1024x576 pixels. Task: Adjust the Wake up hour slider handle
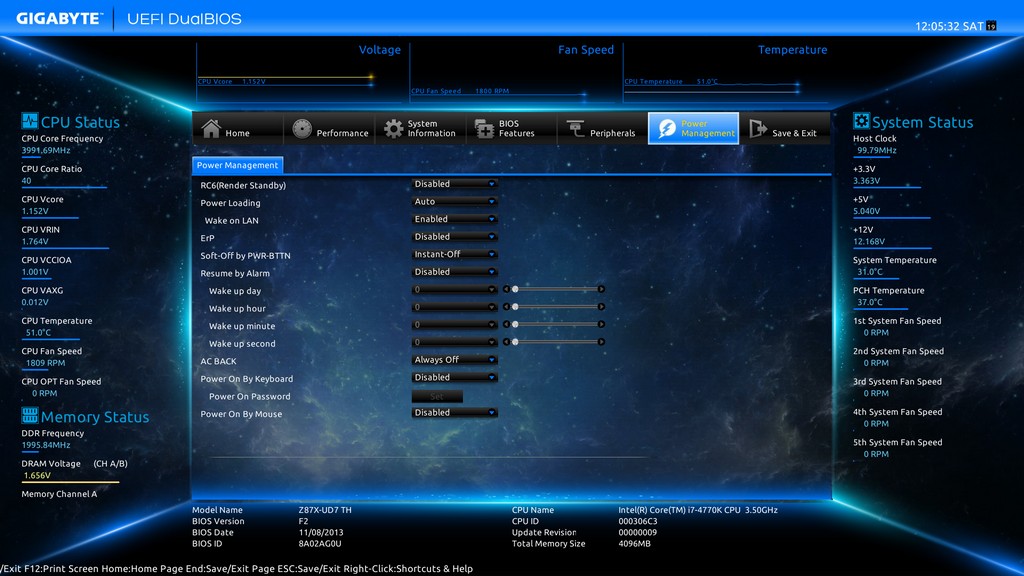click(x=515, y=306)
